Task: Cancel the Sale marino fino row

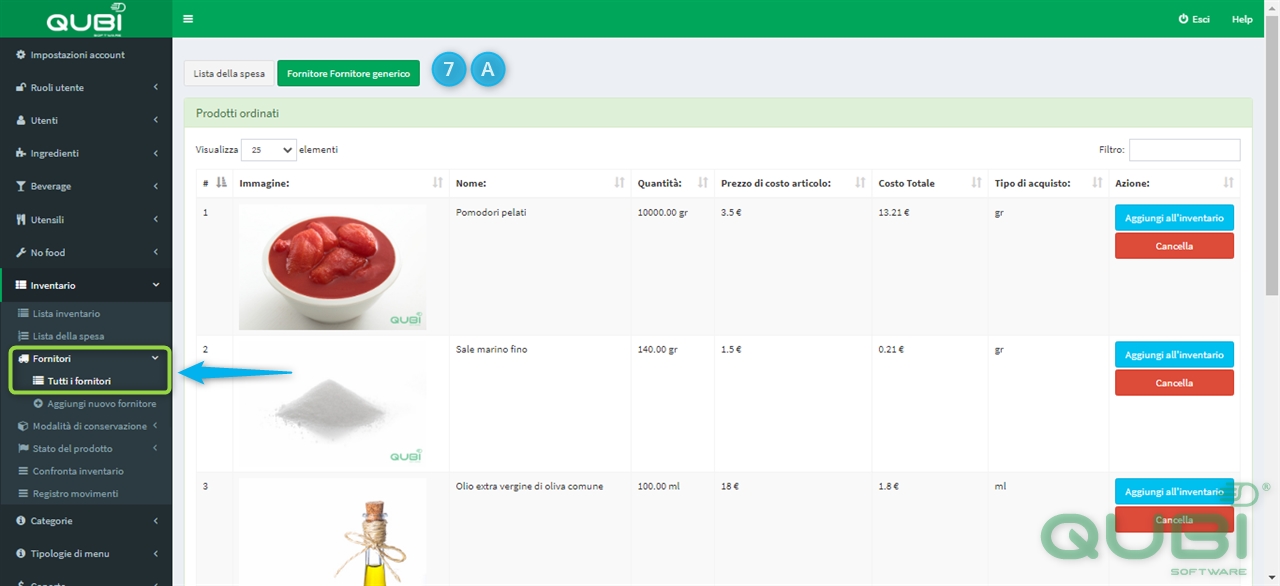Action: pyautogui.click(x=1174, y=383)
